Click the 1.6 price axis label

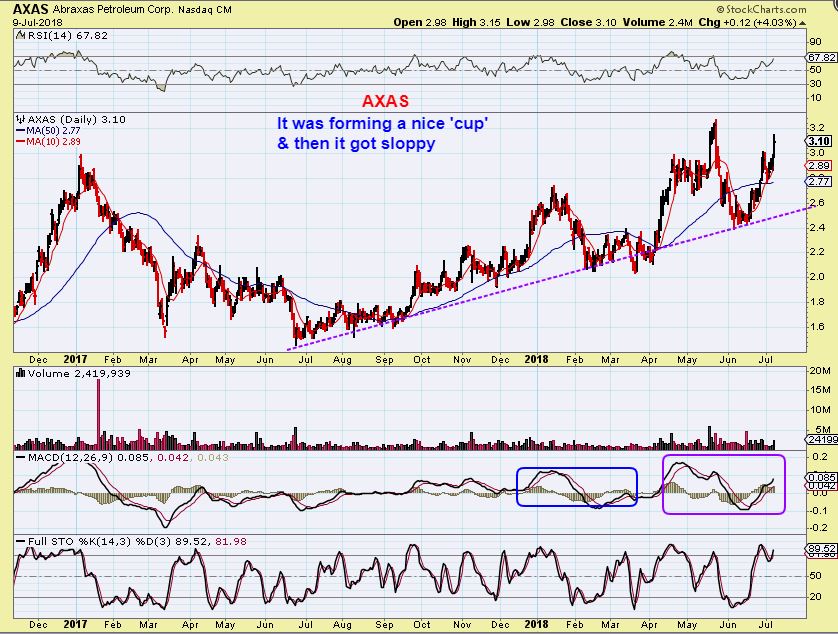[x=817, y=327]
